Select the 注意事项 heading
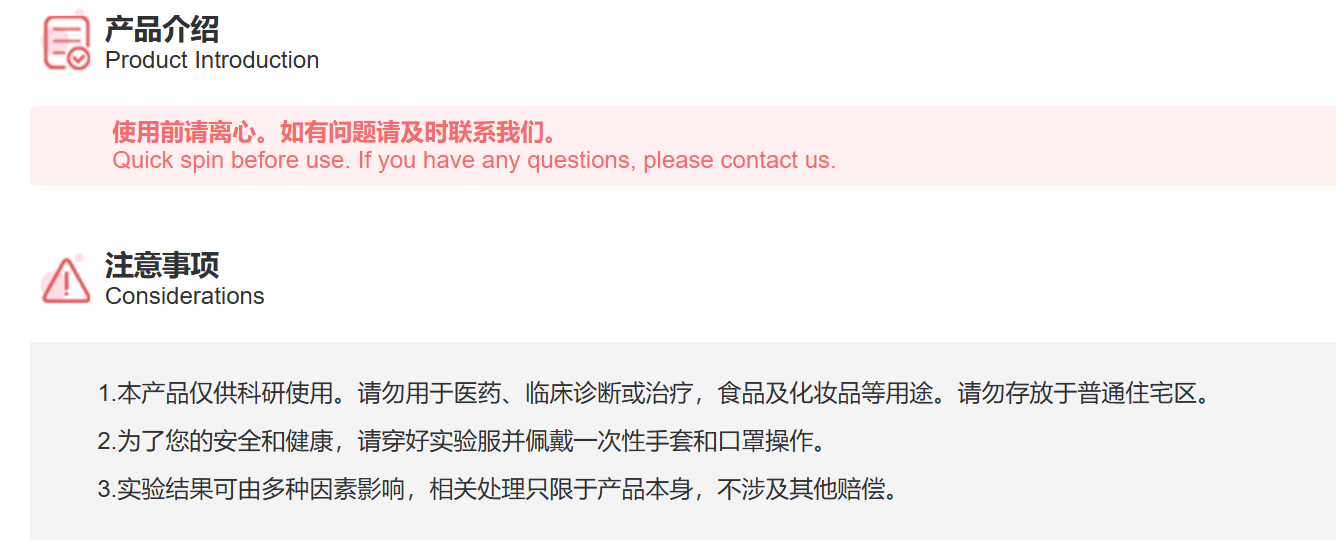Screen dimensions: 1336x541 click(162, 266)
